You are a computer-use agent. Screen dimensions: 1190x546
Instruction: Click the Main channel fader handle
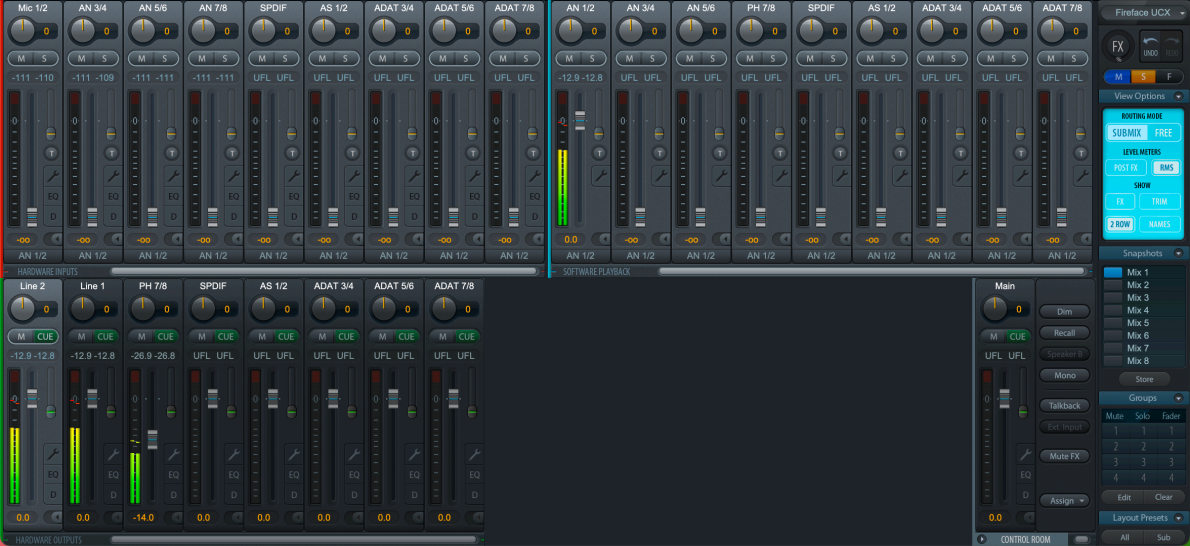pos(1005,399)
